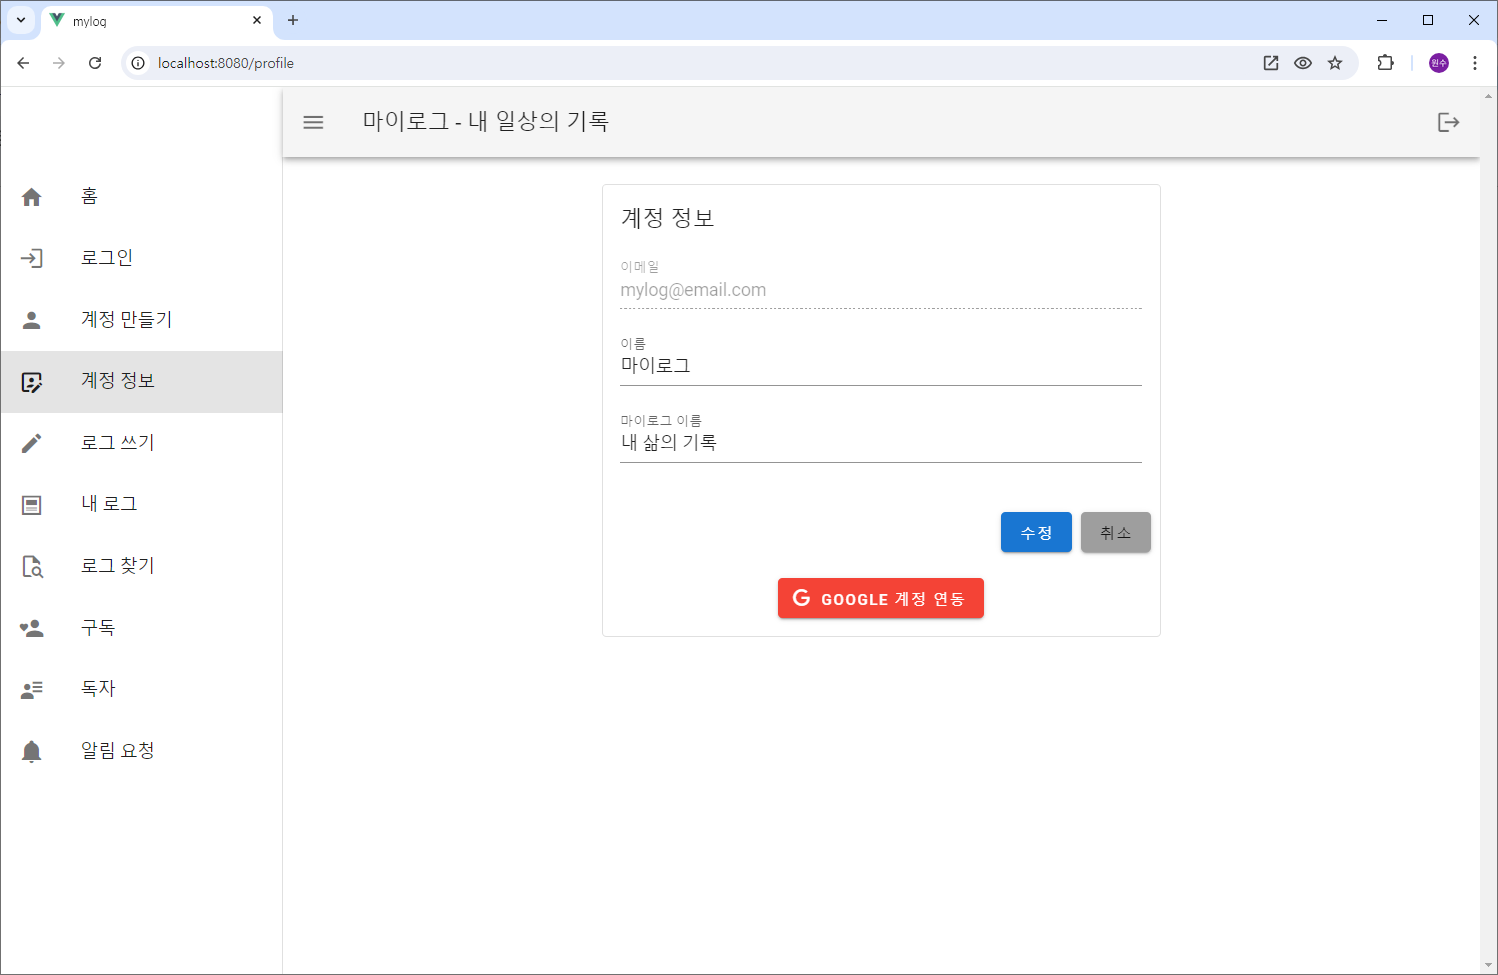Click the 수정 button to save changes
This screenshot has height=975, width=1498.
[1036, 532]
